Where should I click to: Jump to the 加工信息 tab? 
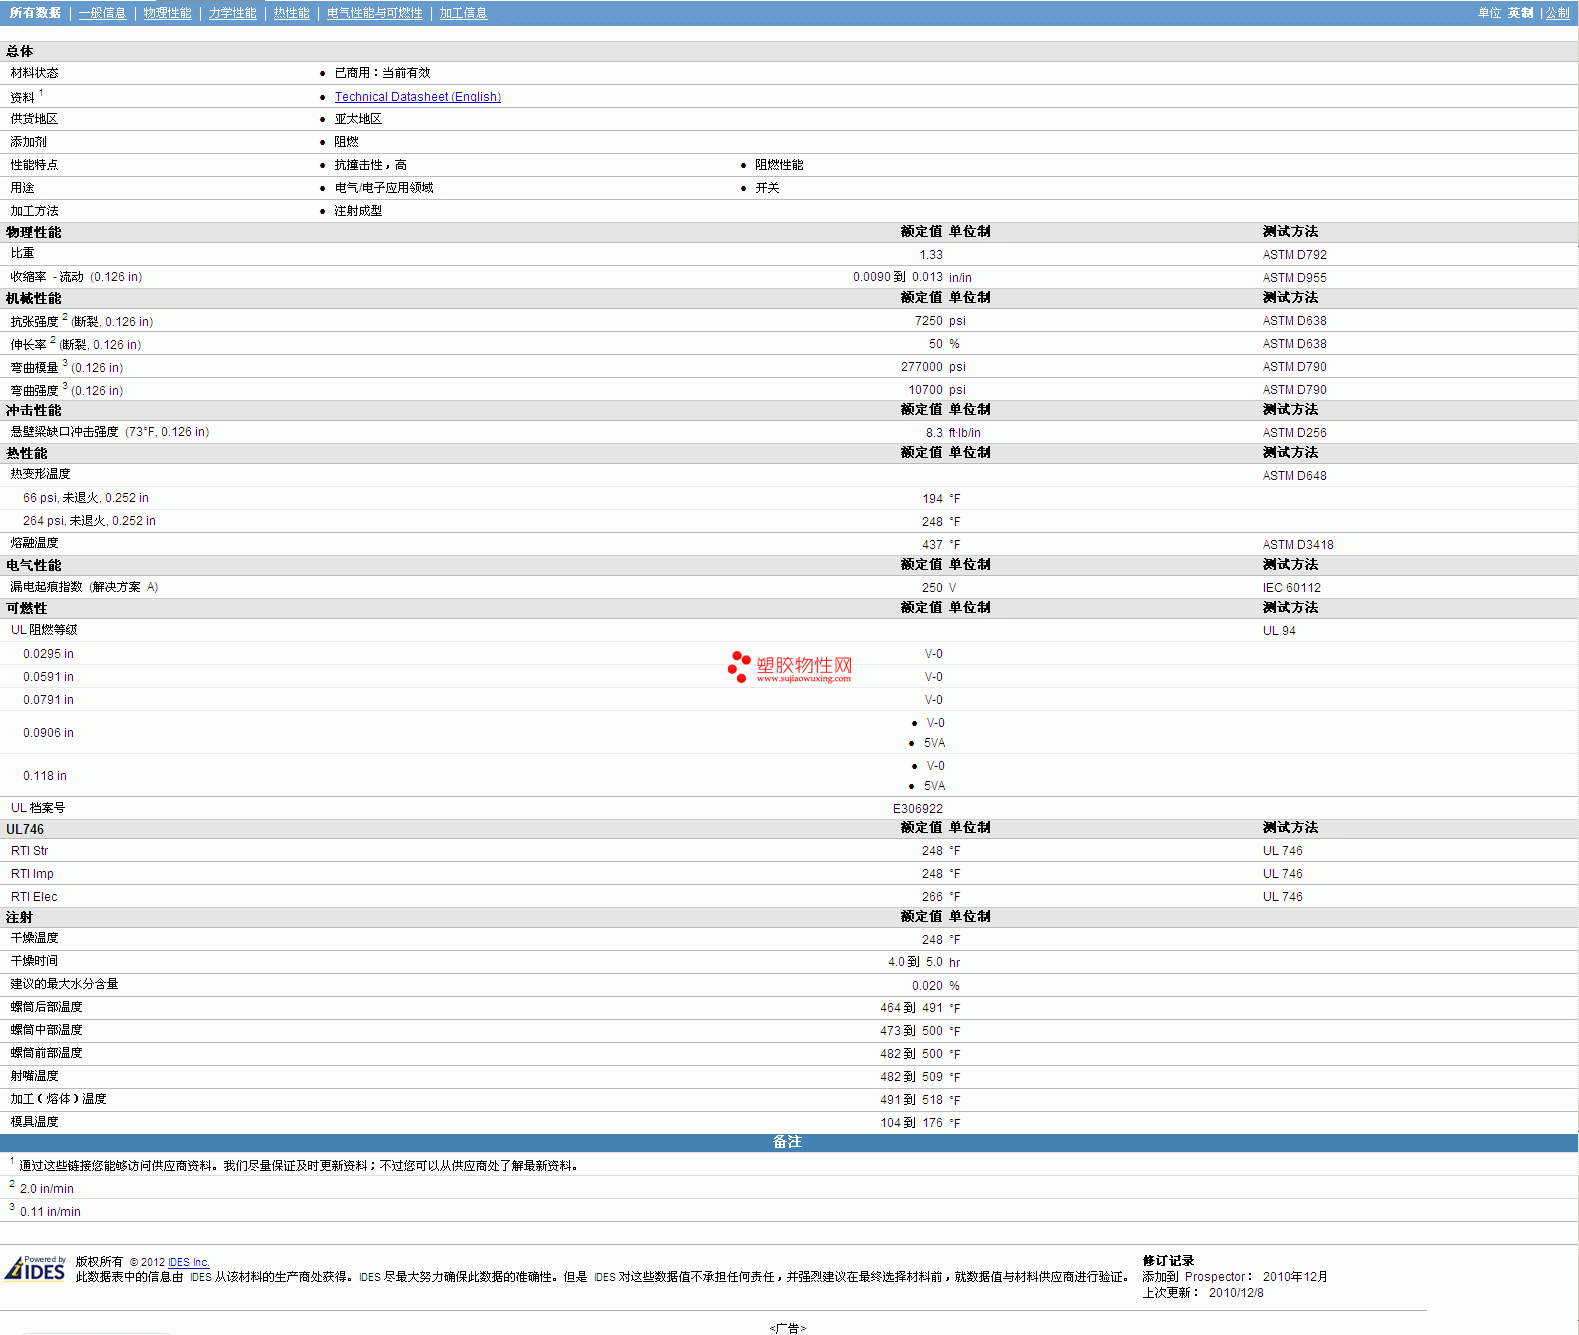pos(463,13)
